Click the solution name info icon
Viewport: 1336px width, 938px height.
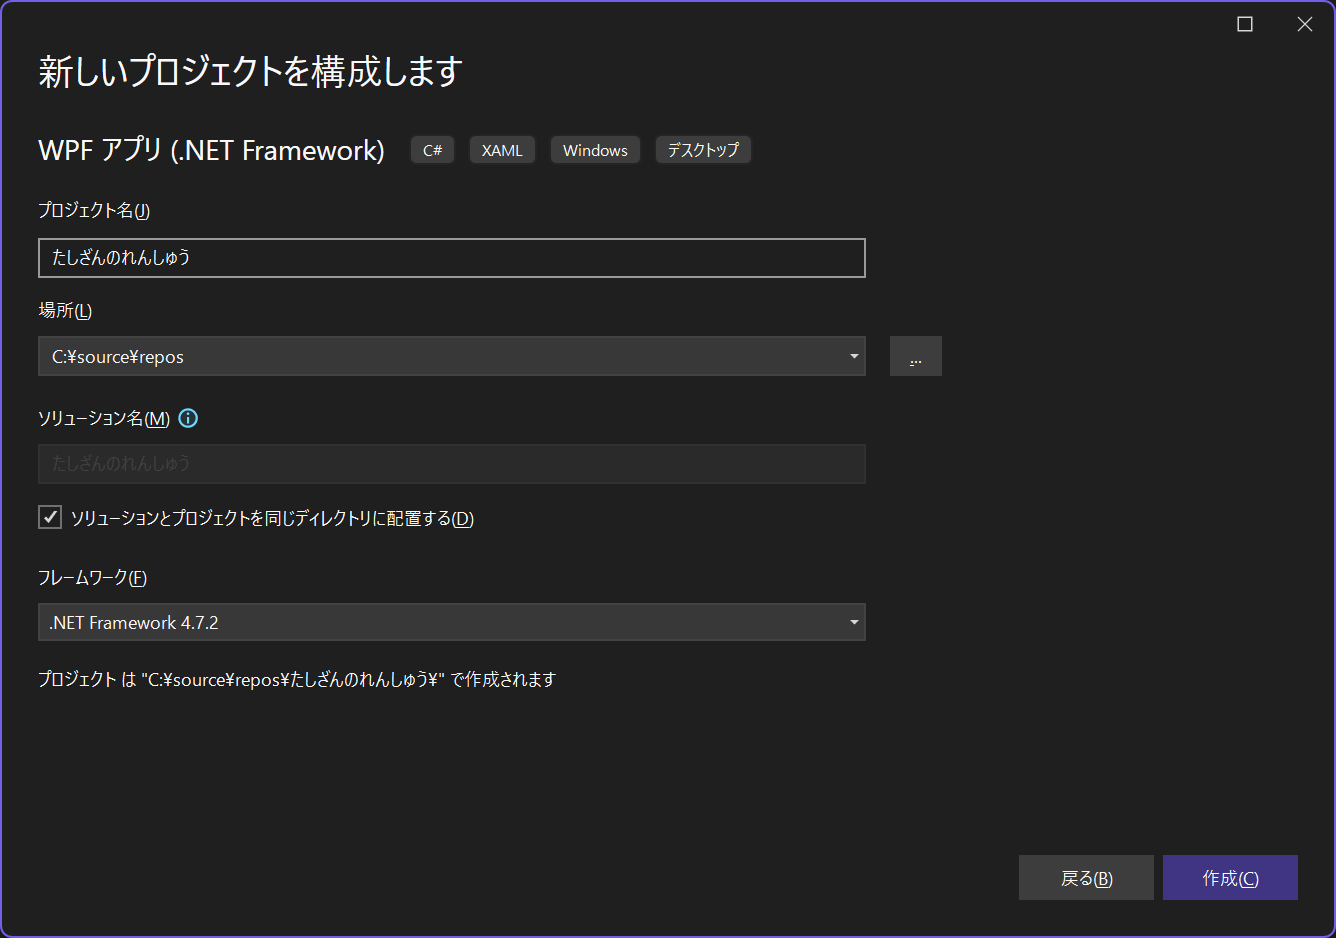pyautogui.click(x=188, y=419)
